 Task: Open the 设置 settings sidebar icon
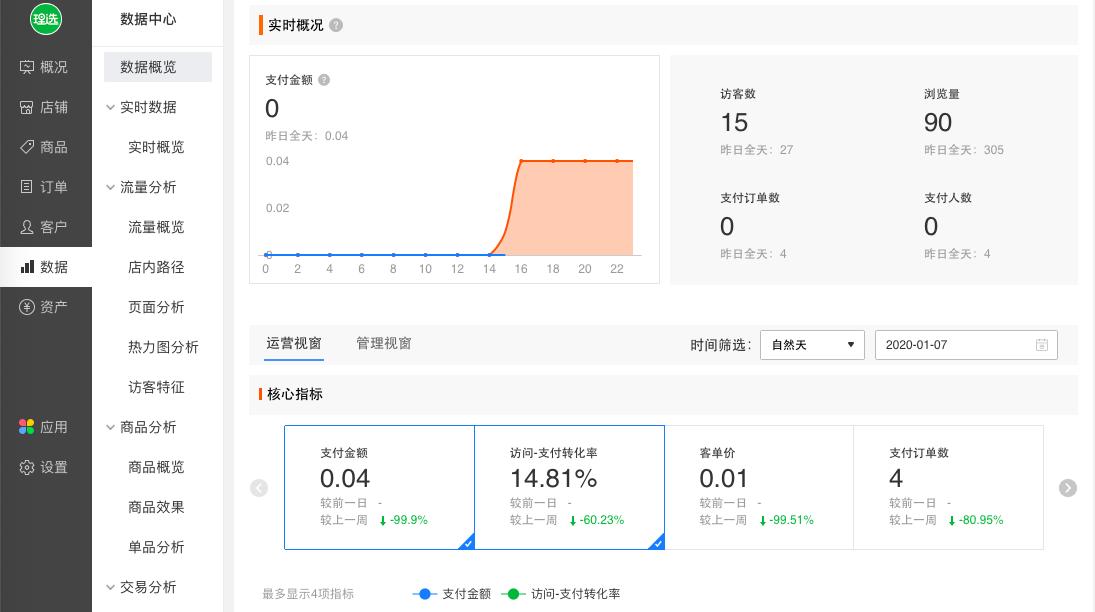tap(46, 467)
